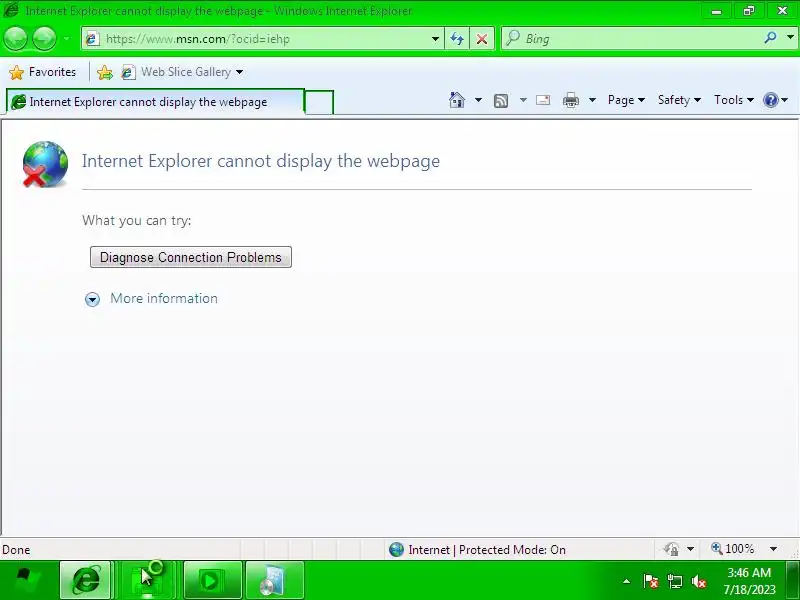This screenshot has width=800, height=600.
Task: Click the Show desktop button strip
Action: pos(792,580)
